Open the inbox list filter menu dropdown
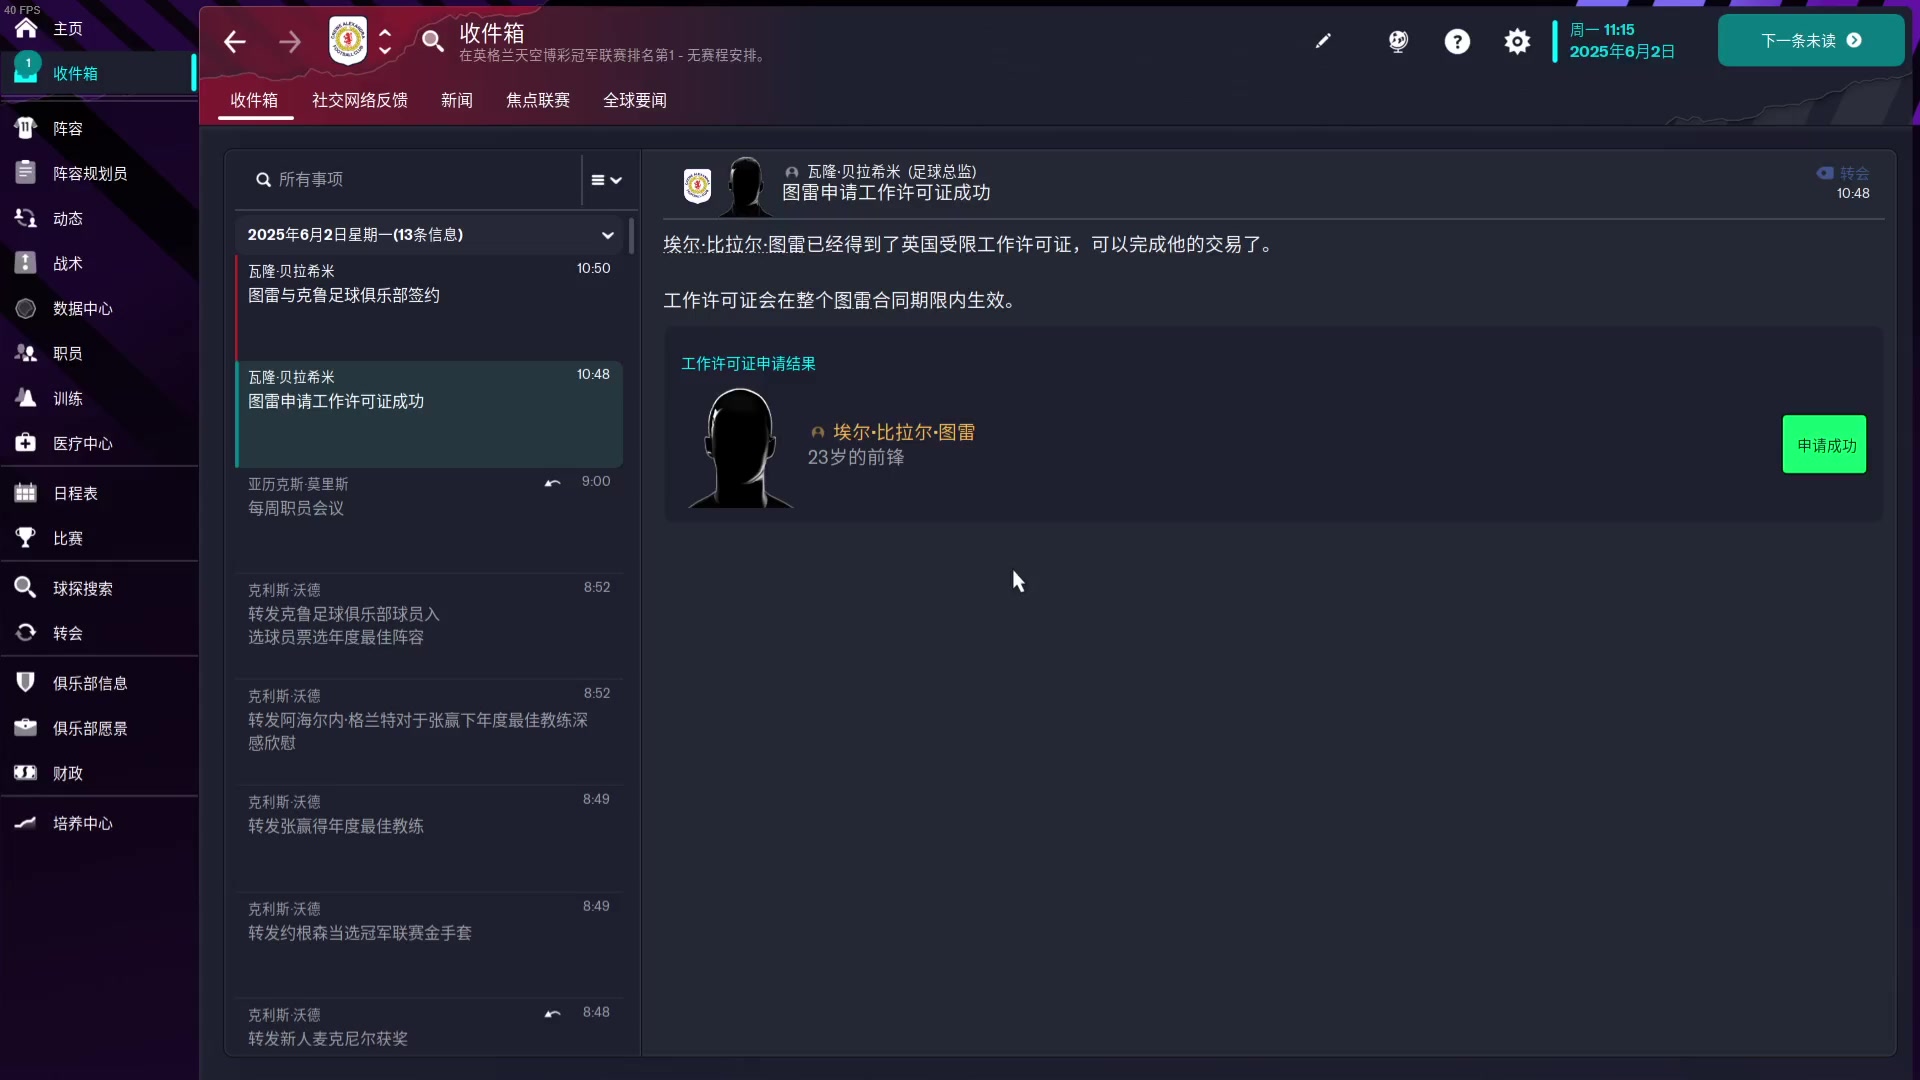Screen dimensions: 1920x1080 pos(606,180)
